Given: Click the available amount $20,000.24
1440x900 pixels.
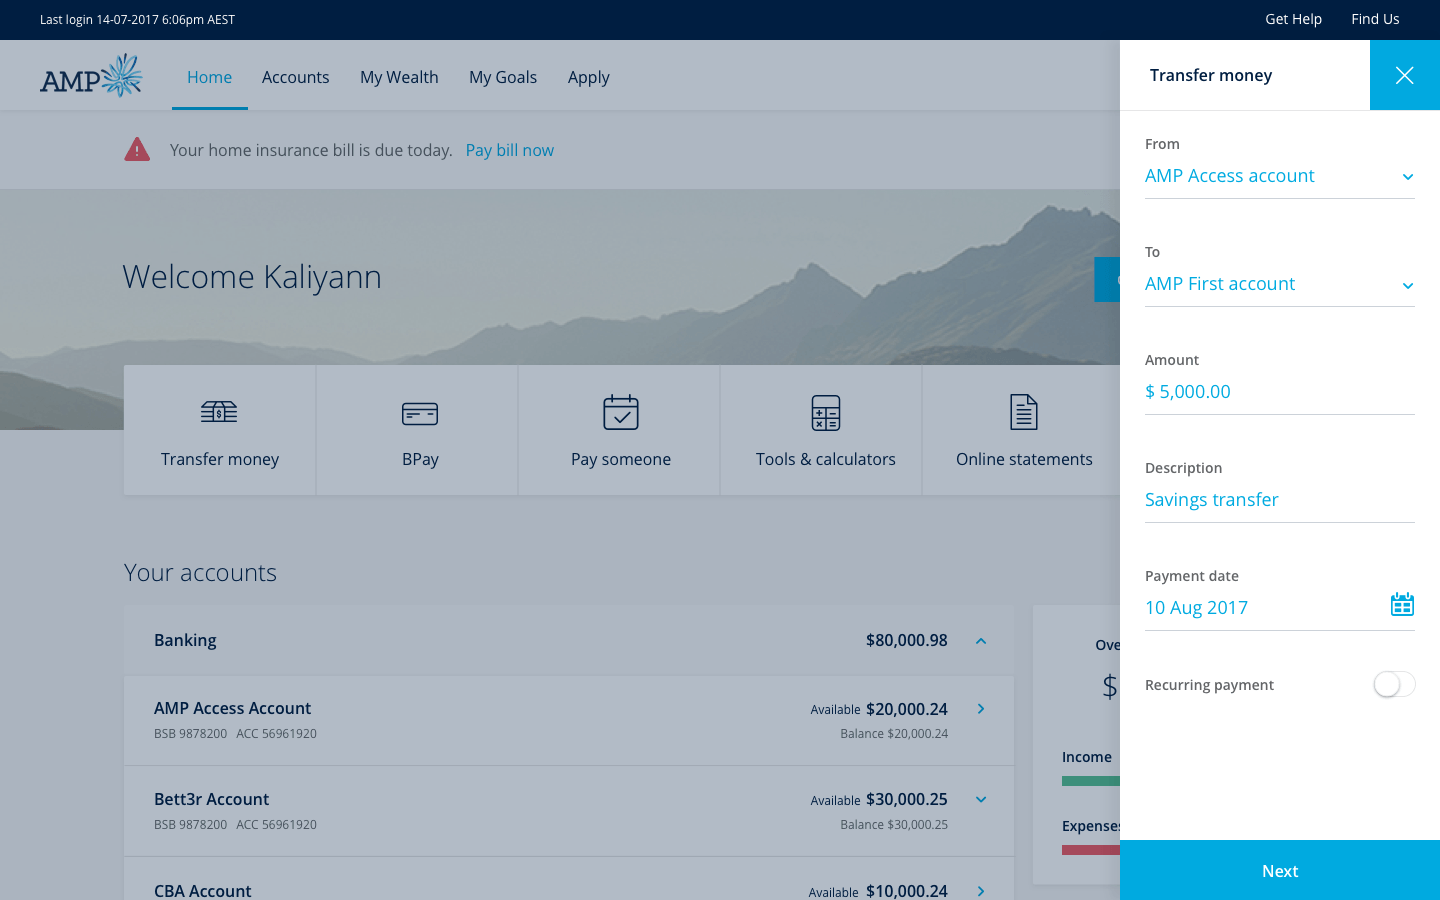Looking at the screenshot, I should click(x=907, y=709).
